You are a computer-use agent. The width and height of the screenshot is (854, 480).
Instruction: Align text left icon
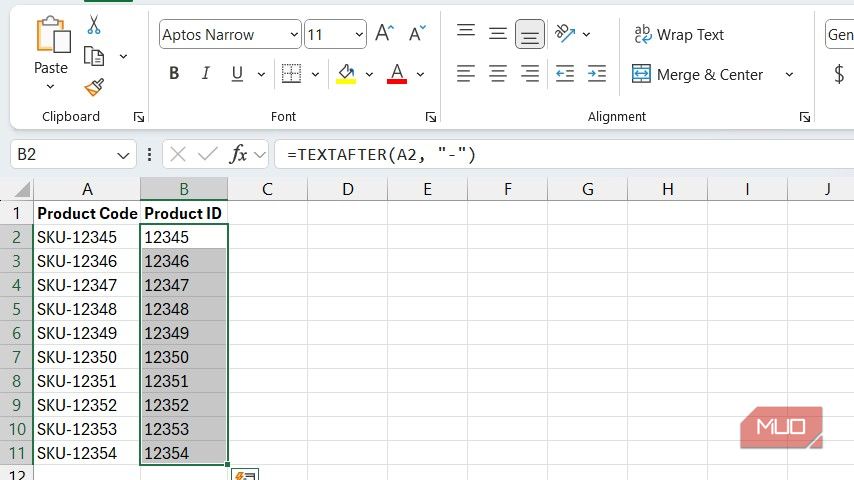[x=466, y=73]
